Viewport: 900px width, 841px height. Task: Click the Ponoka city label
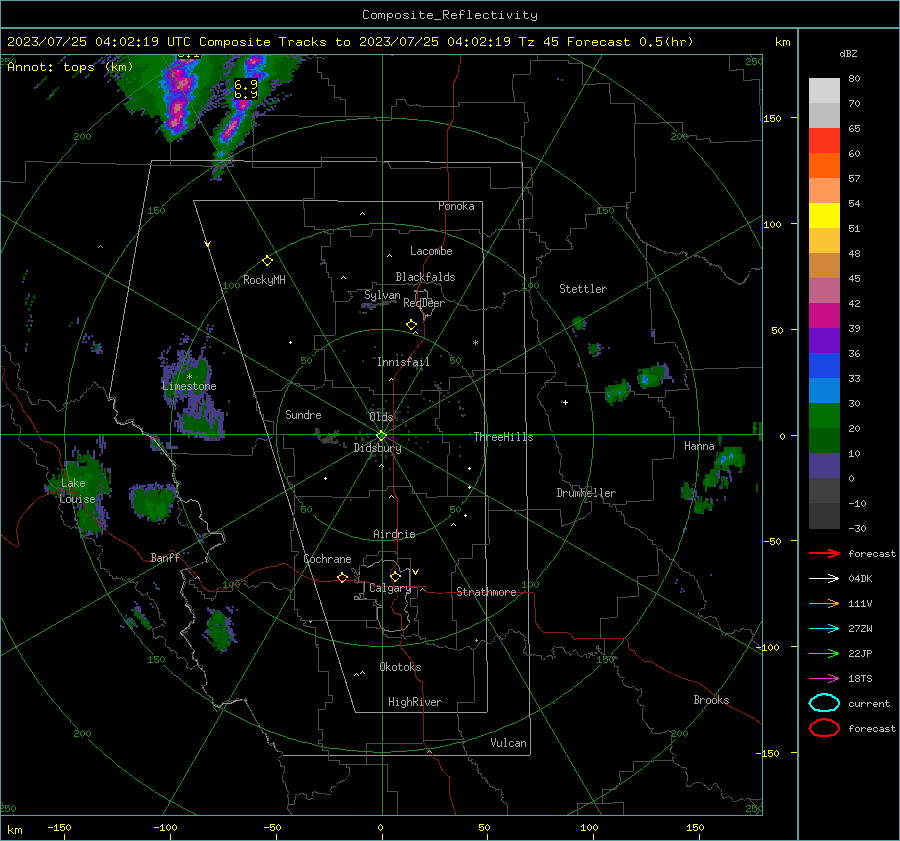pyautogui.click(x=456, y=206)
